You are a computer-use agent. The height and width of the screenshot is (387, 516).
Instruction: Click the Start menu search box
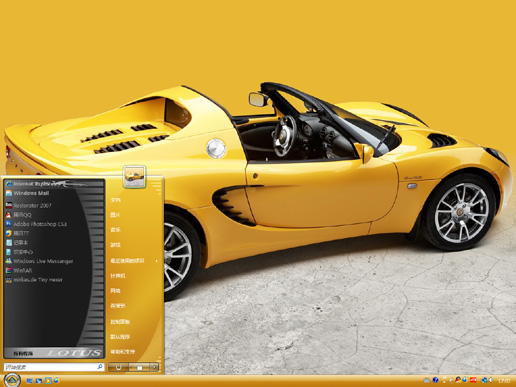pos(54,367)
